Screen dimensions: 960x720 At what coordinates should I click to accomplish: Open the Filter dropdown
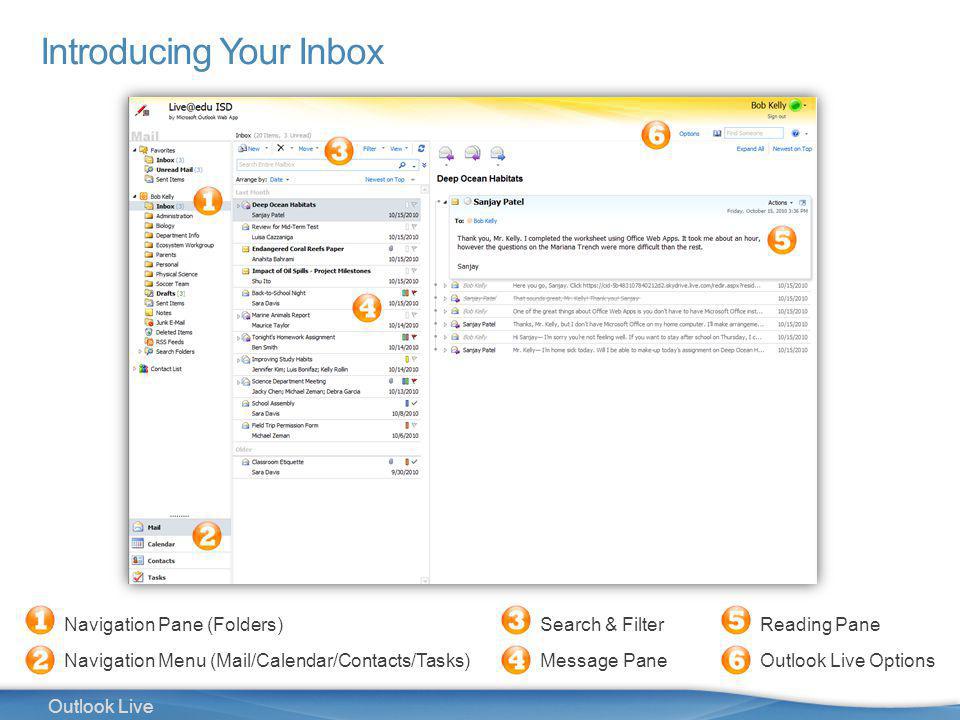click(x=373, y=148)
